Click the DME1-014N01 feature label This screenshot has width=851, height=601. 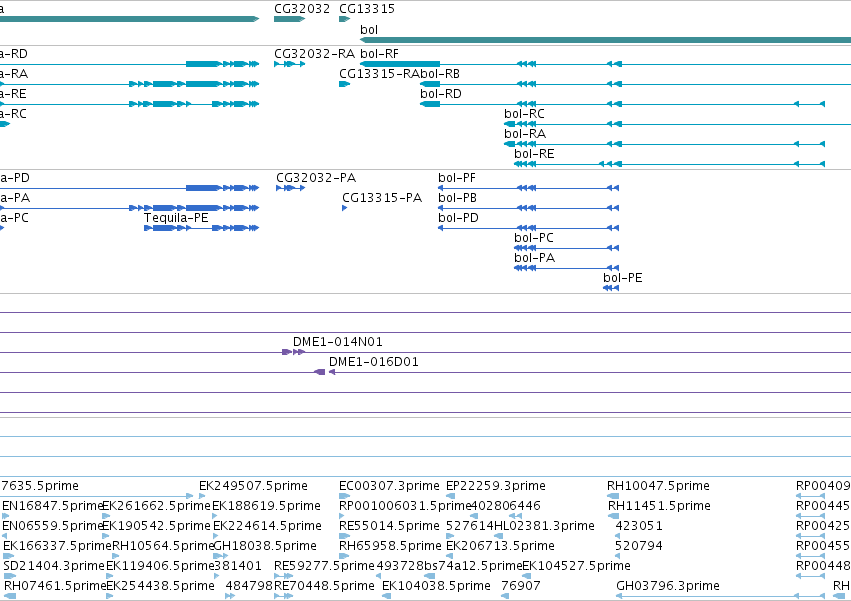tap(338, 342)
